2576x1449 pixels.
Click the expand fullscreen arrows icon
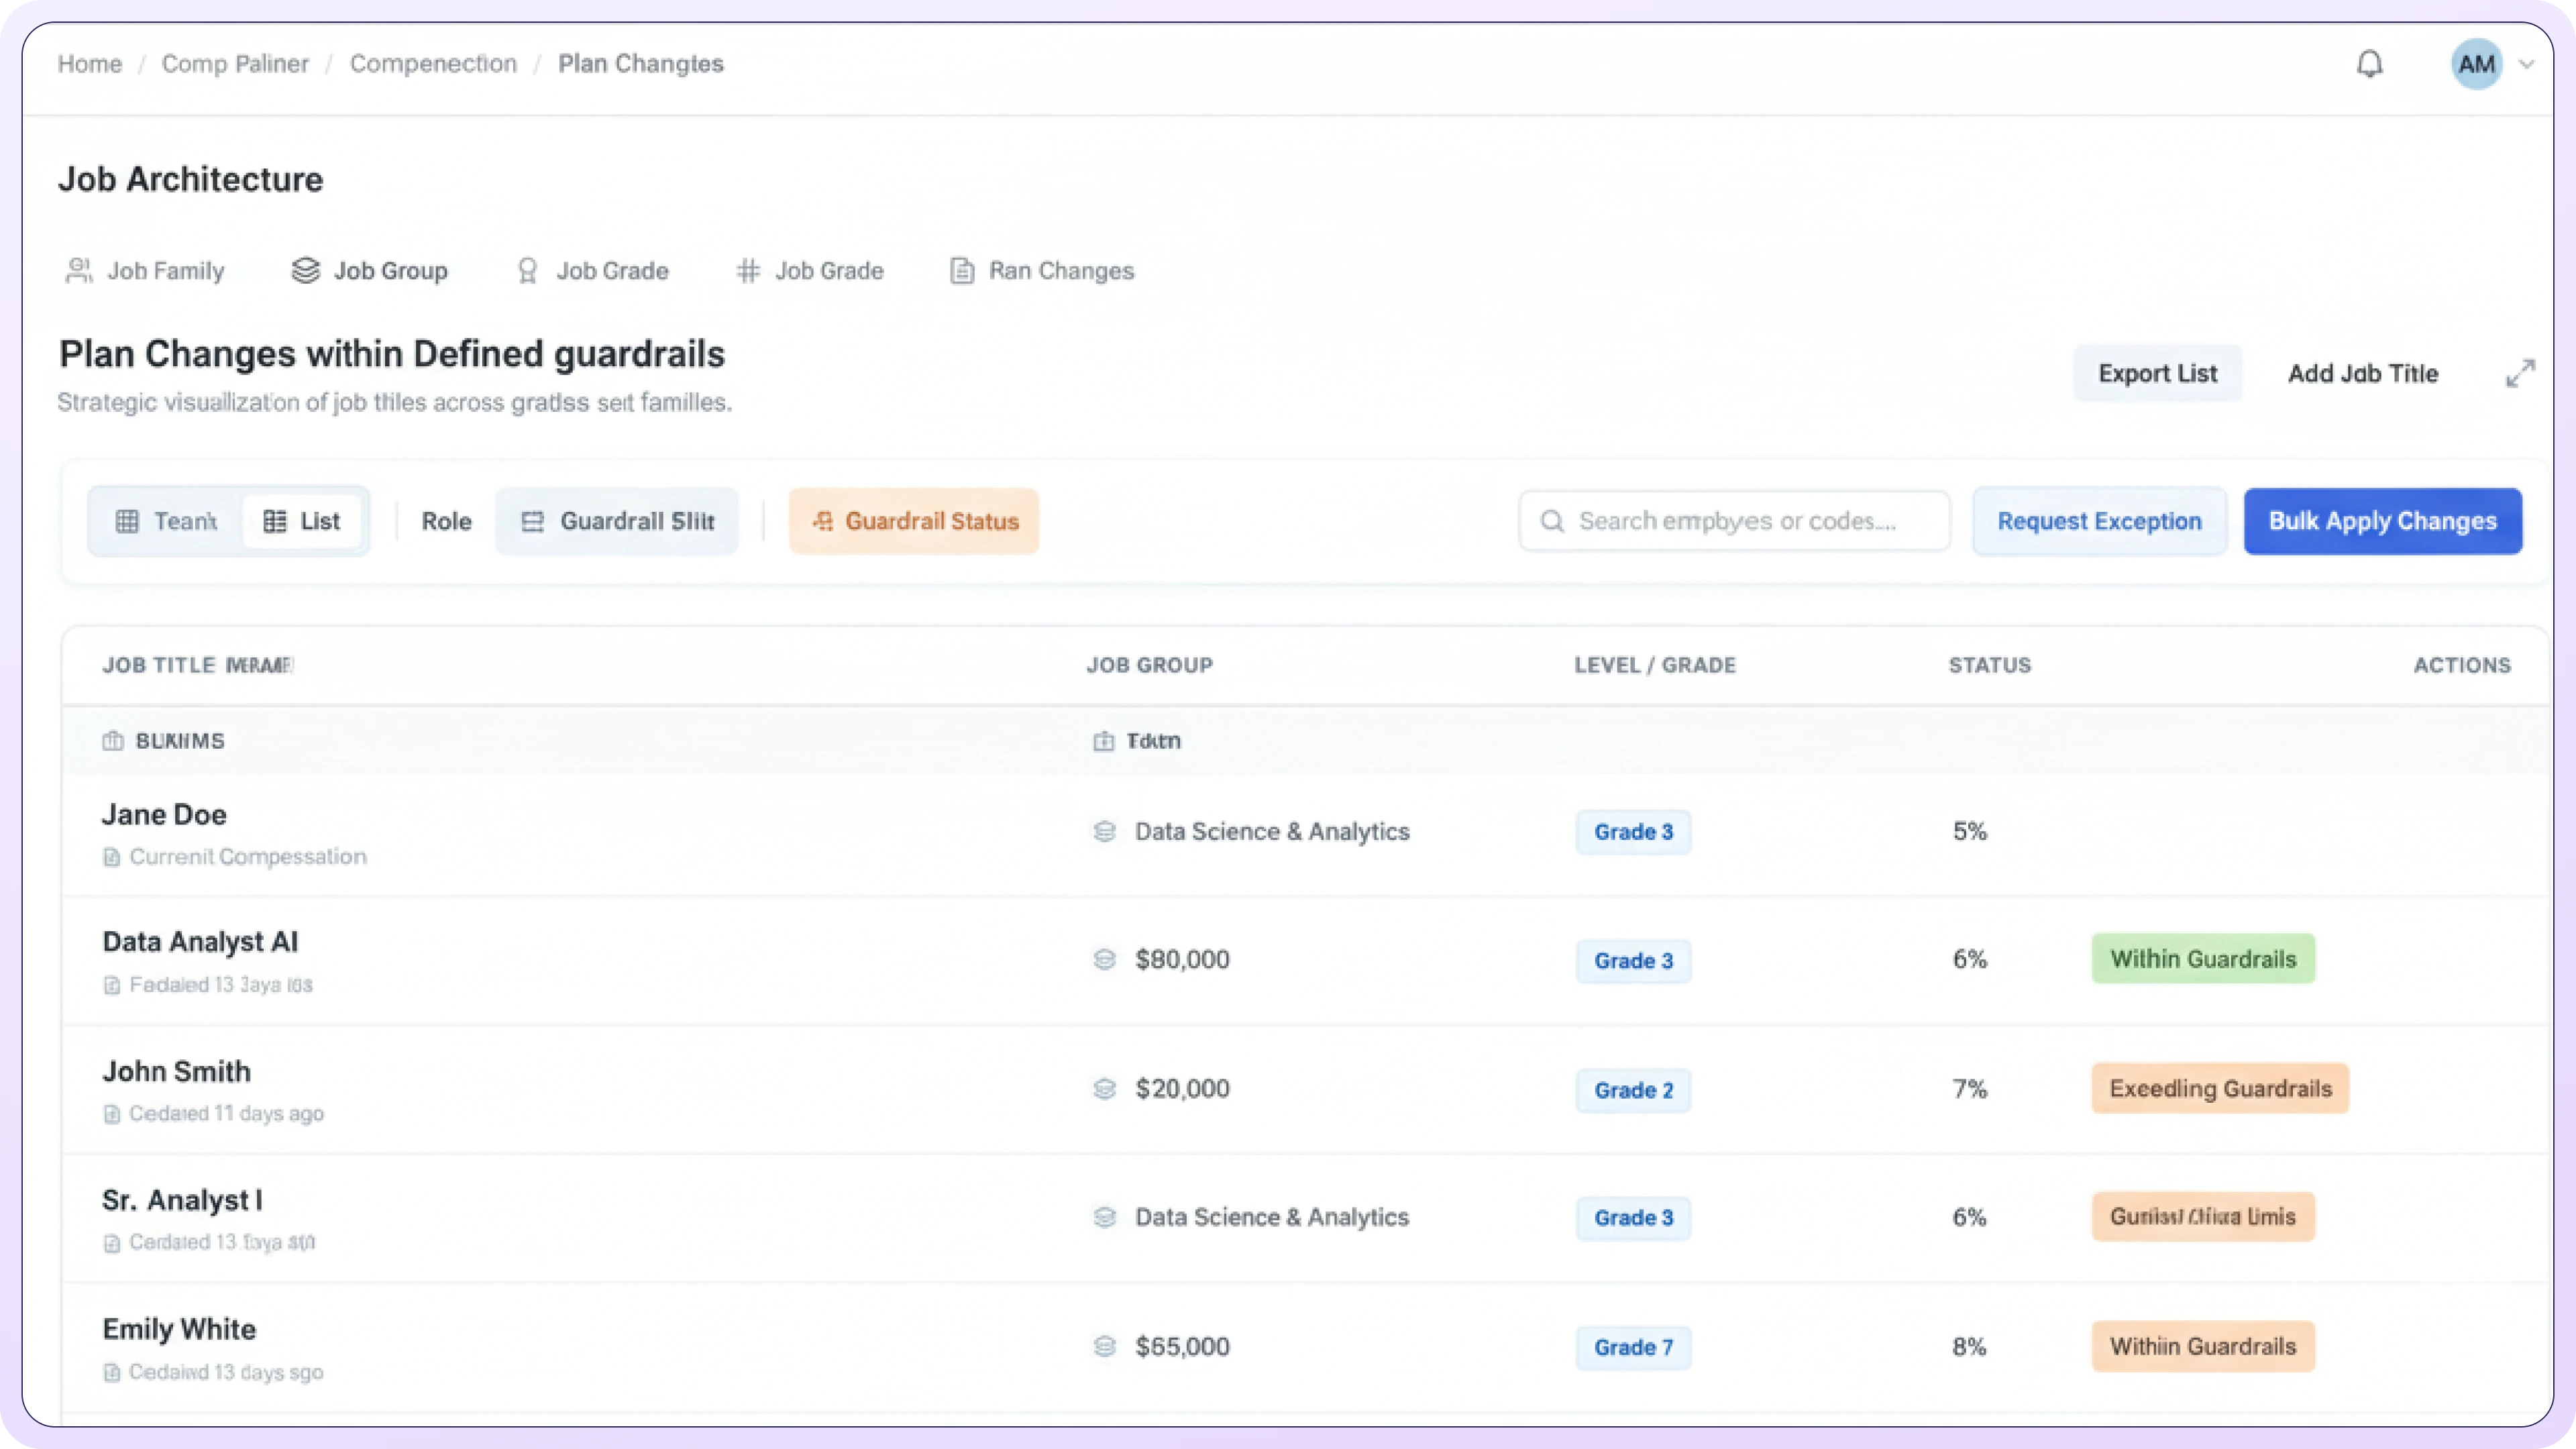(x=2520, y=373)
